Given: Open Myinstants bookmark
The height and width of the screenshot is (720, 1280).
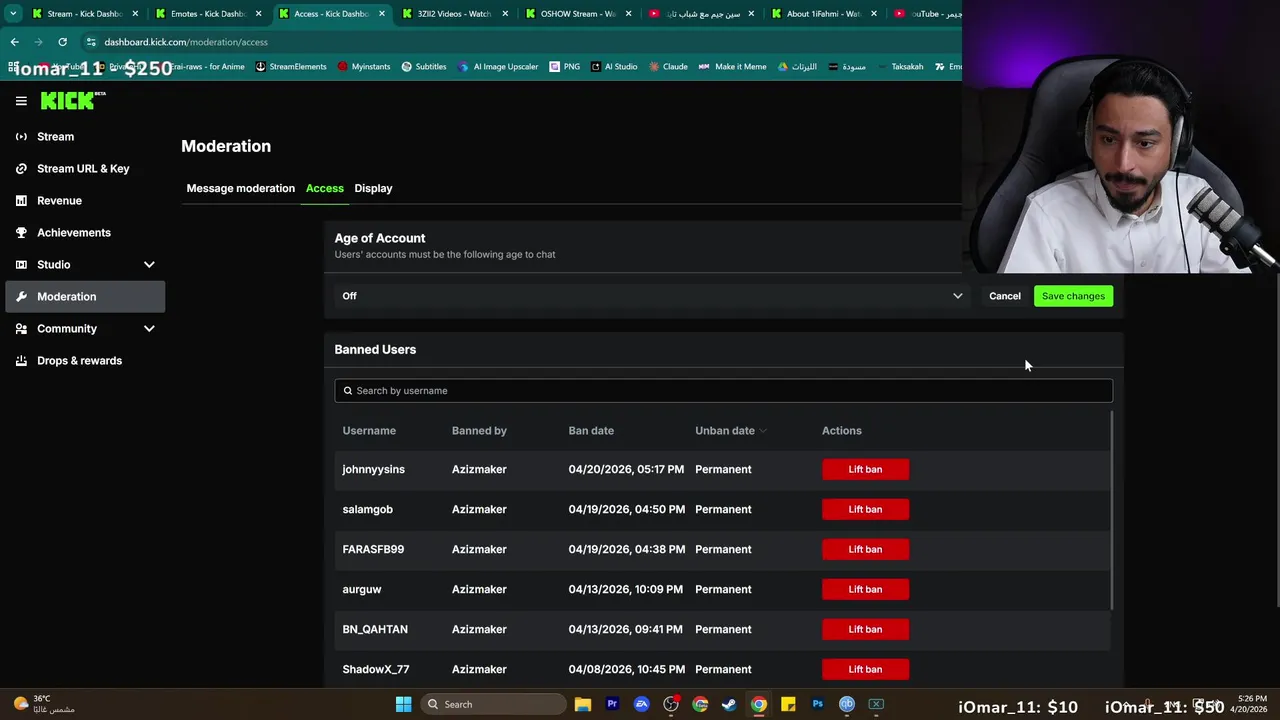Looking at the screenshot, I should coord(364,67).
